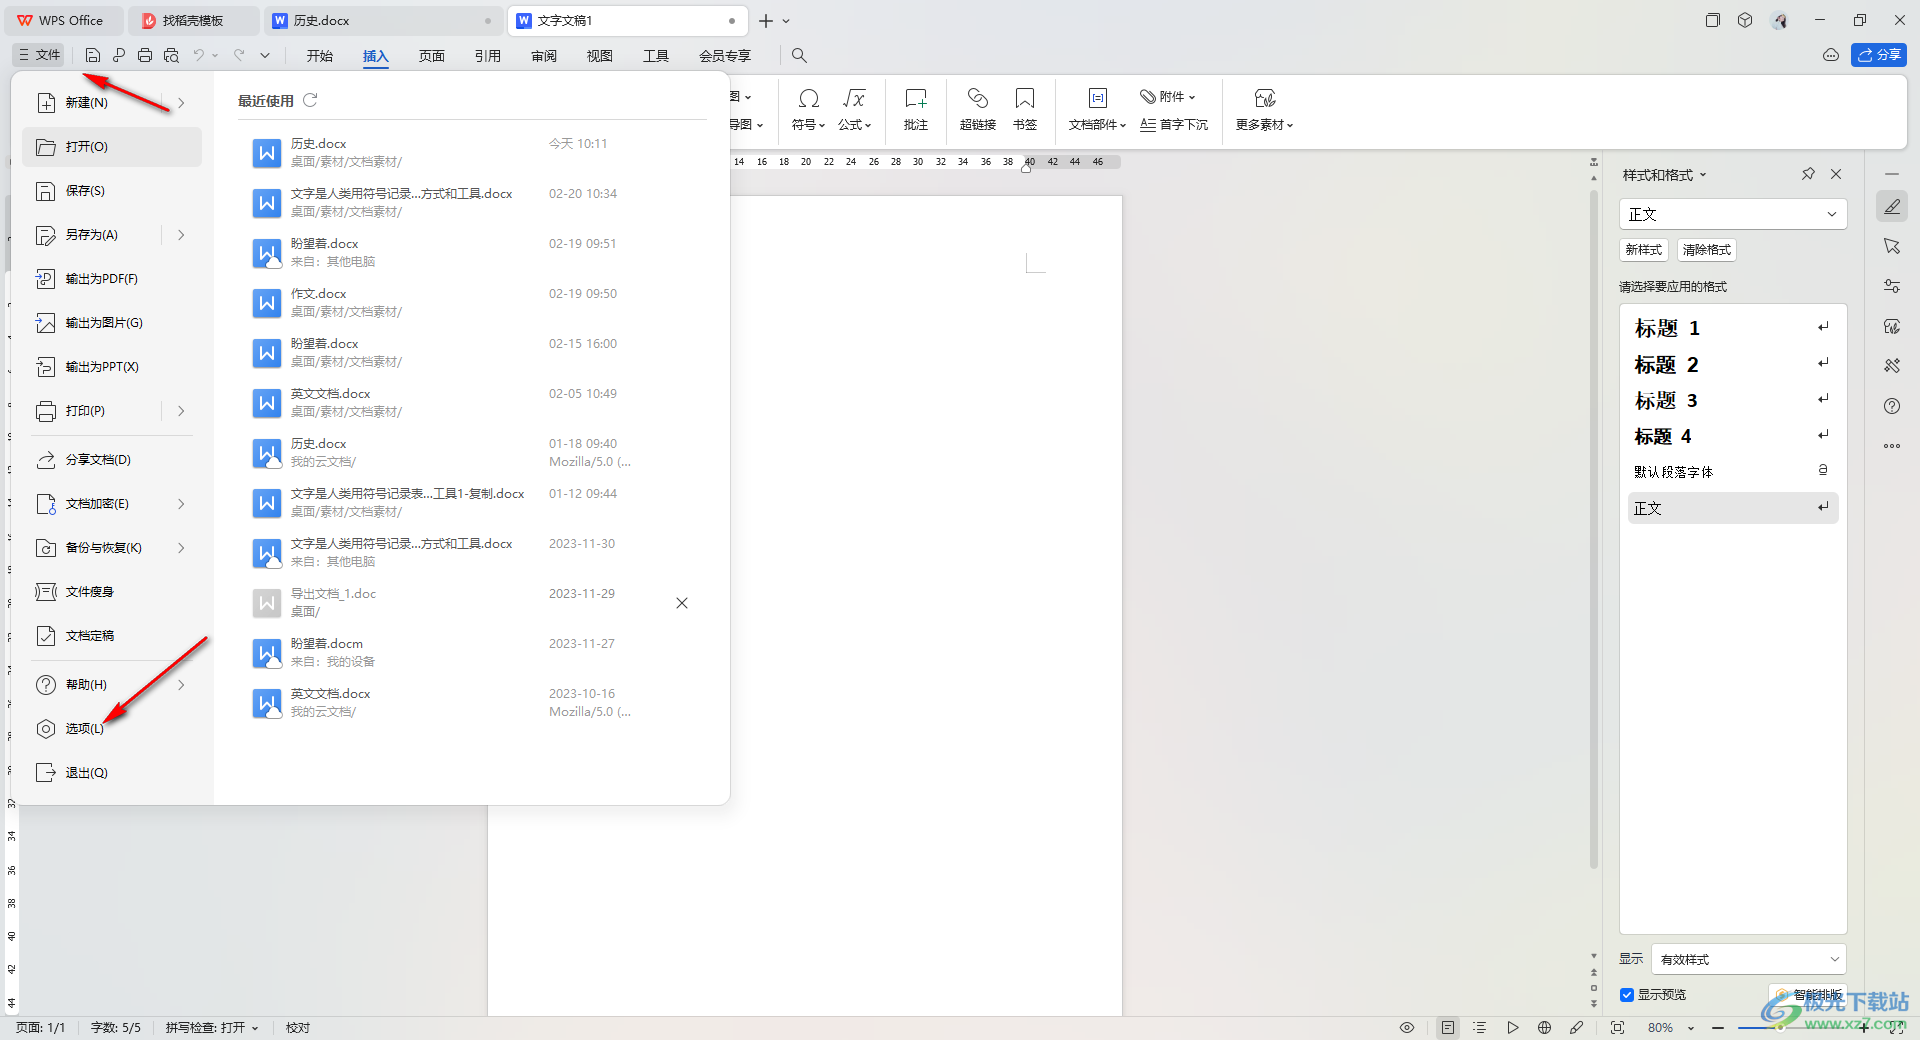Switch to the 历史.docx document tab

(383, 20)
